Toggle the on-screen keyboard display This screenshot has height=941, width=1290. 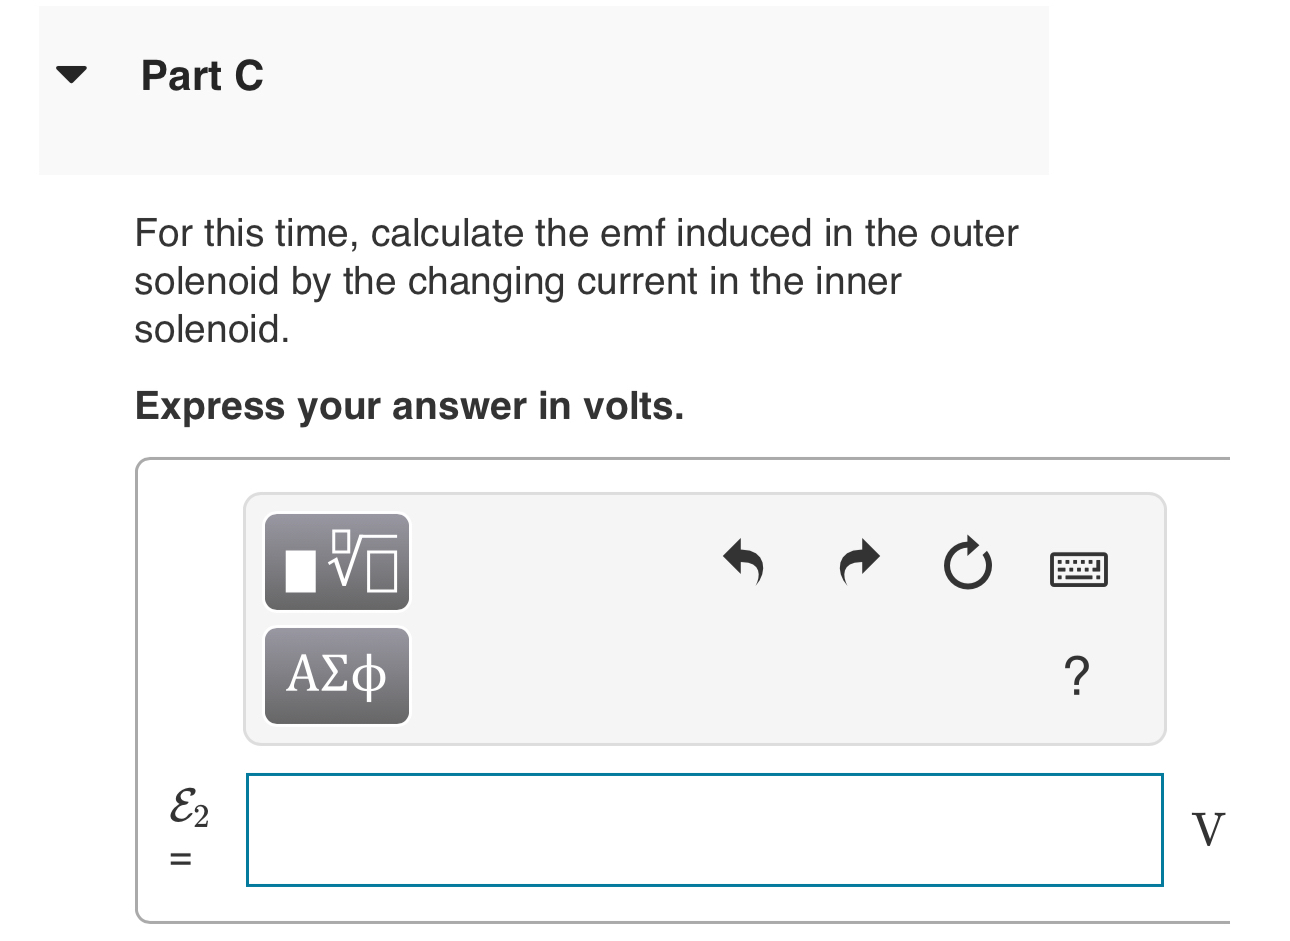pyautogui.click(x=1077, y=568)
